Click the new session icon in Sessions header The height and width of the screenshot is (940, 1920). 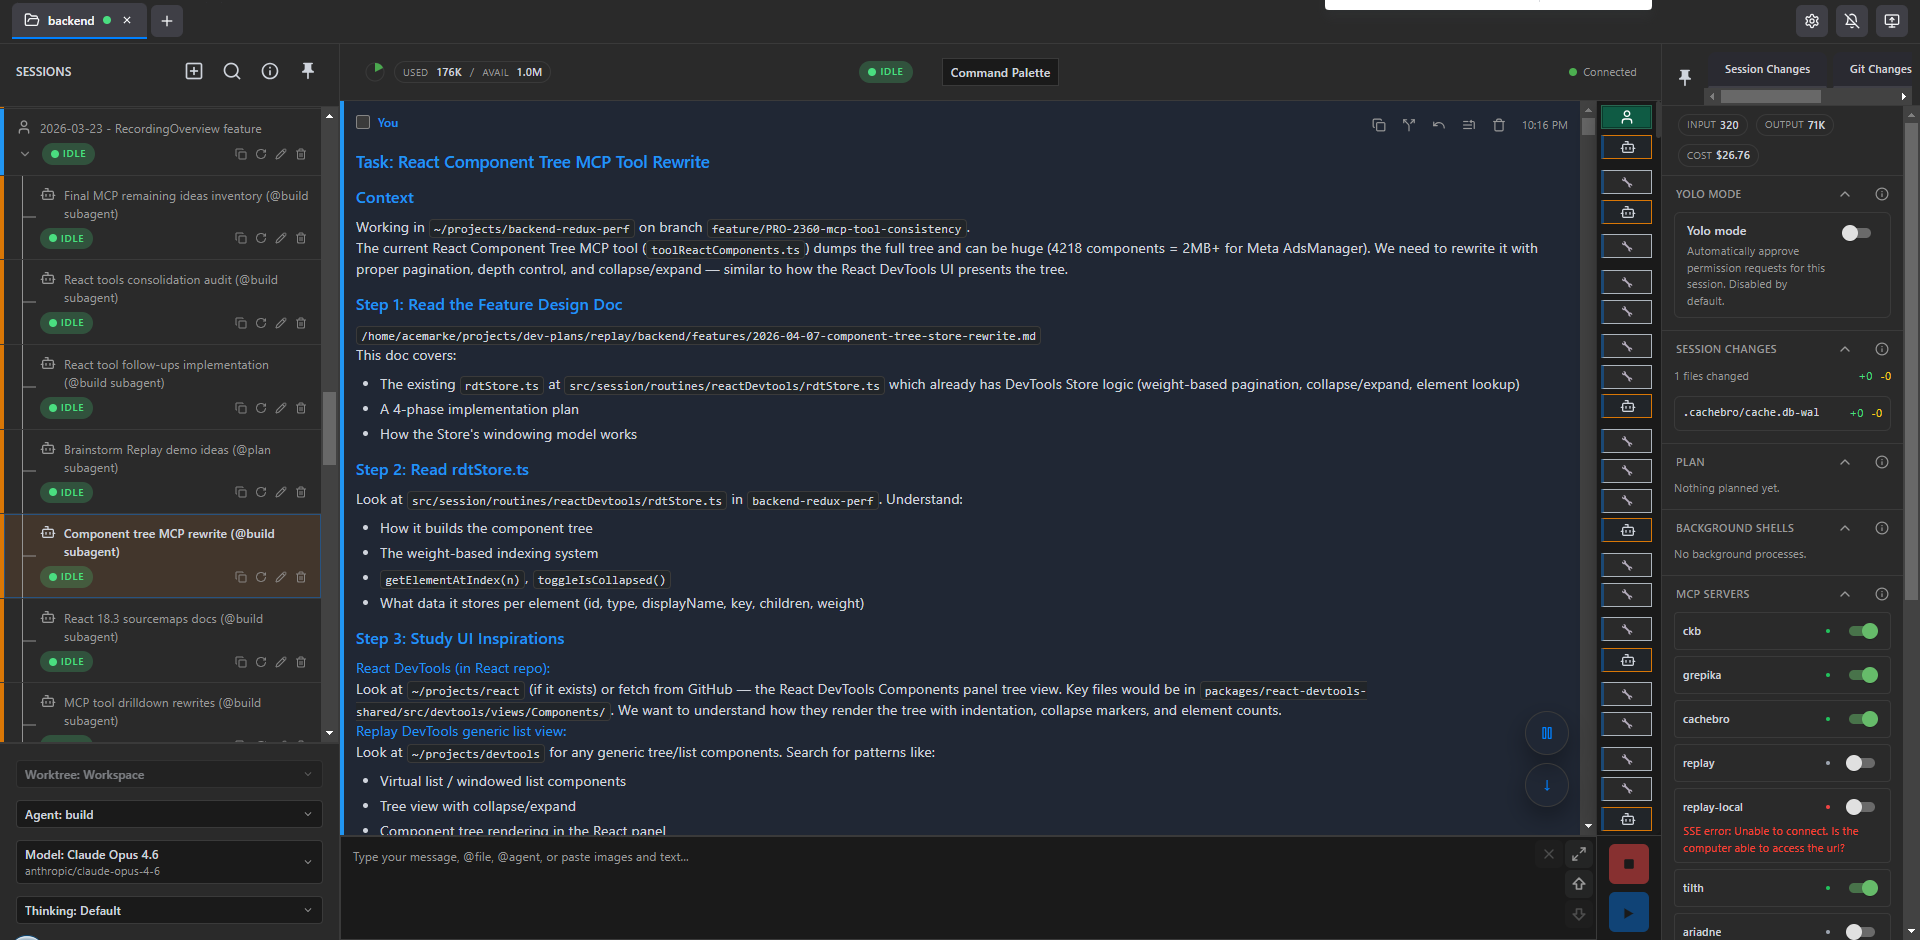pos(194,71)
